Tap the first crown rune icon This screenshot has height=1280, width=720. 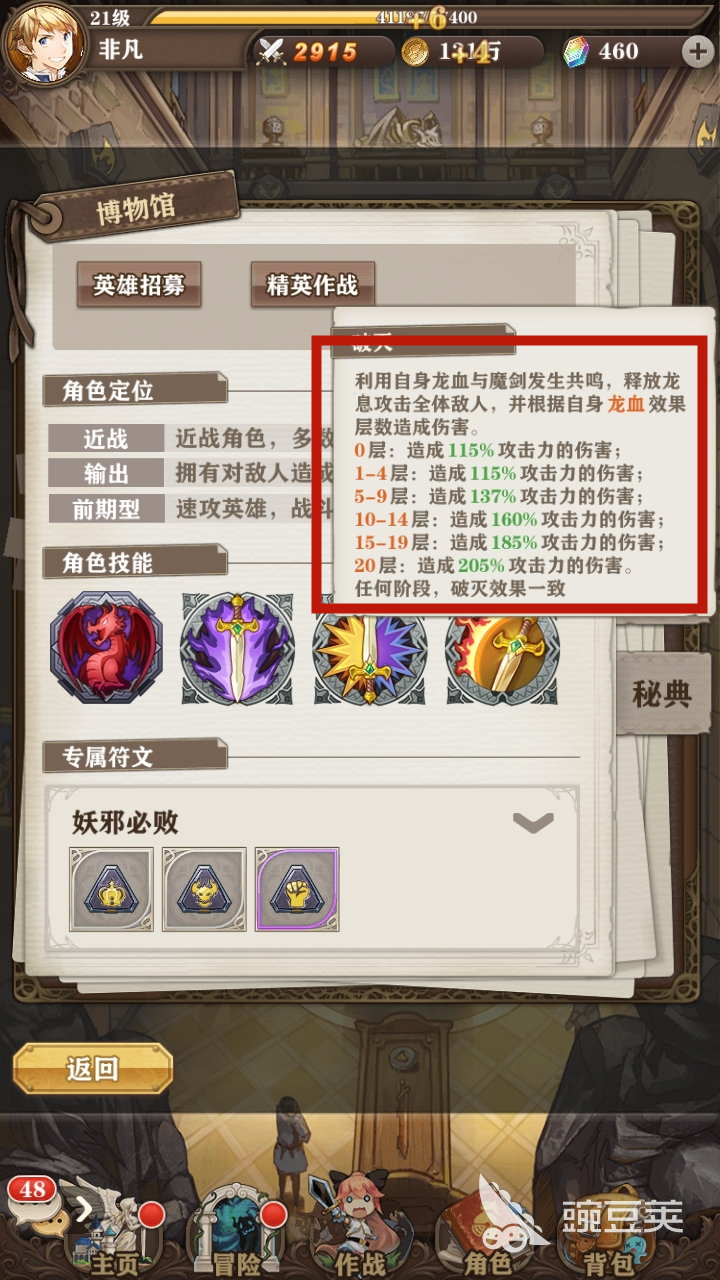point(111,889)
